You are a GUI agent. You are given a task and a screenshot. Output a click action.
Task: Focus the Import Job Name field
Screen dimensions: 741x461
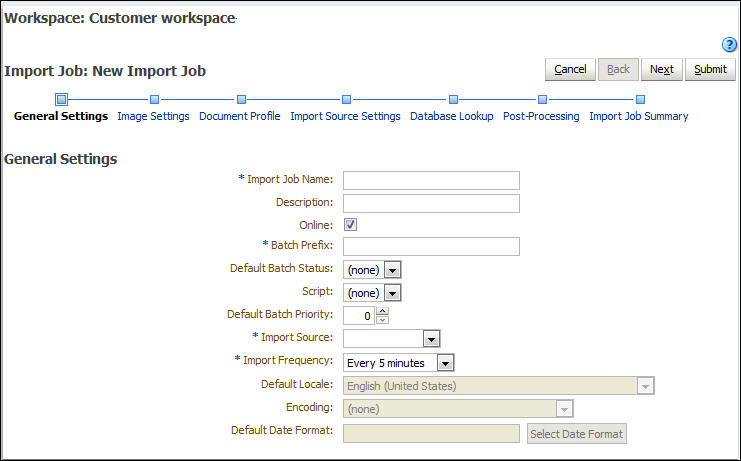click(x=431, y=180)
